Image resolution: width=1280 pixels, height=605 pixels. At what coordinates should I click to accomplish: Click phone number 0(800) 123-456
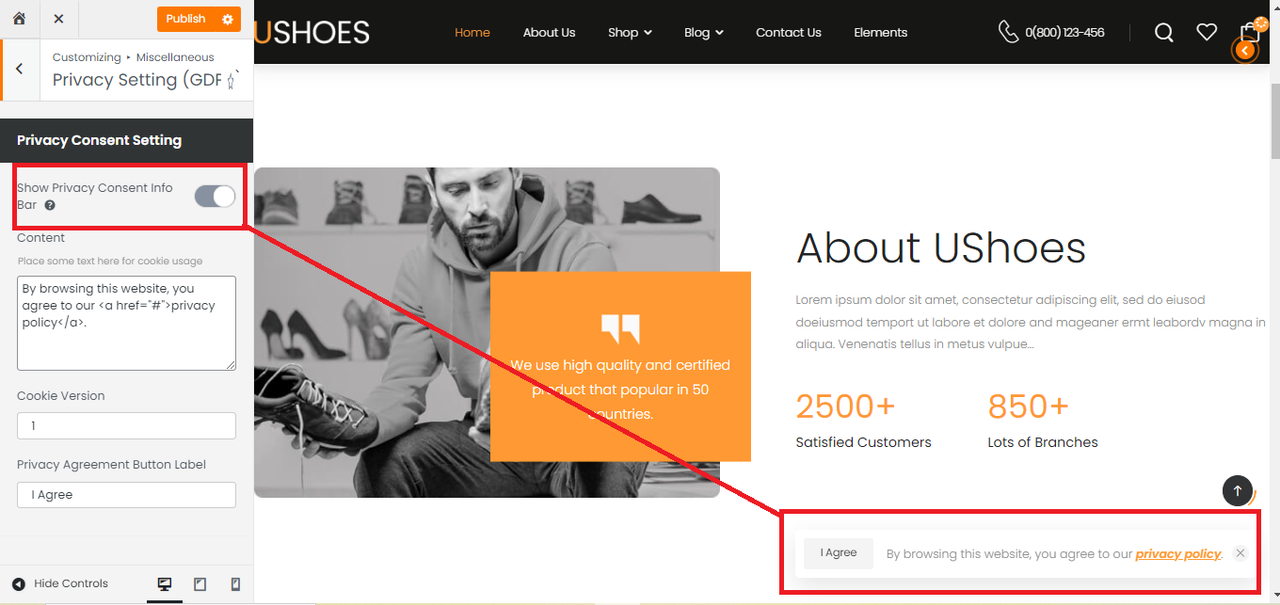pyautogui.click(x=1065, y=32)
